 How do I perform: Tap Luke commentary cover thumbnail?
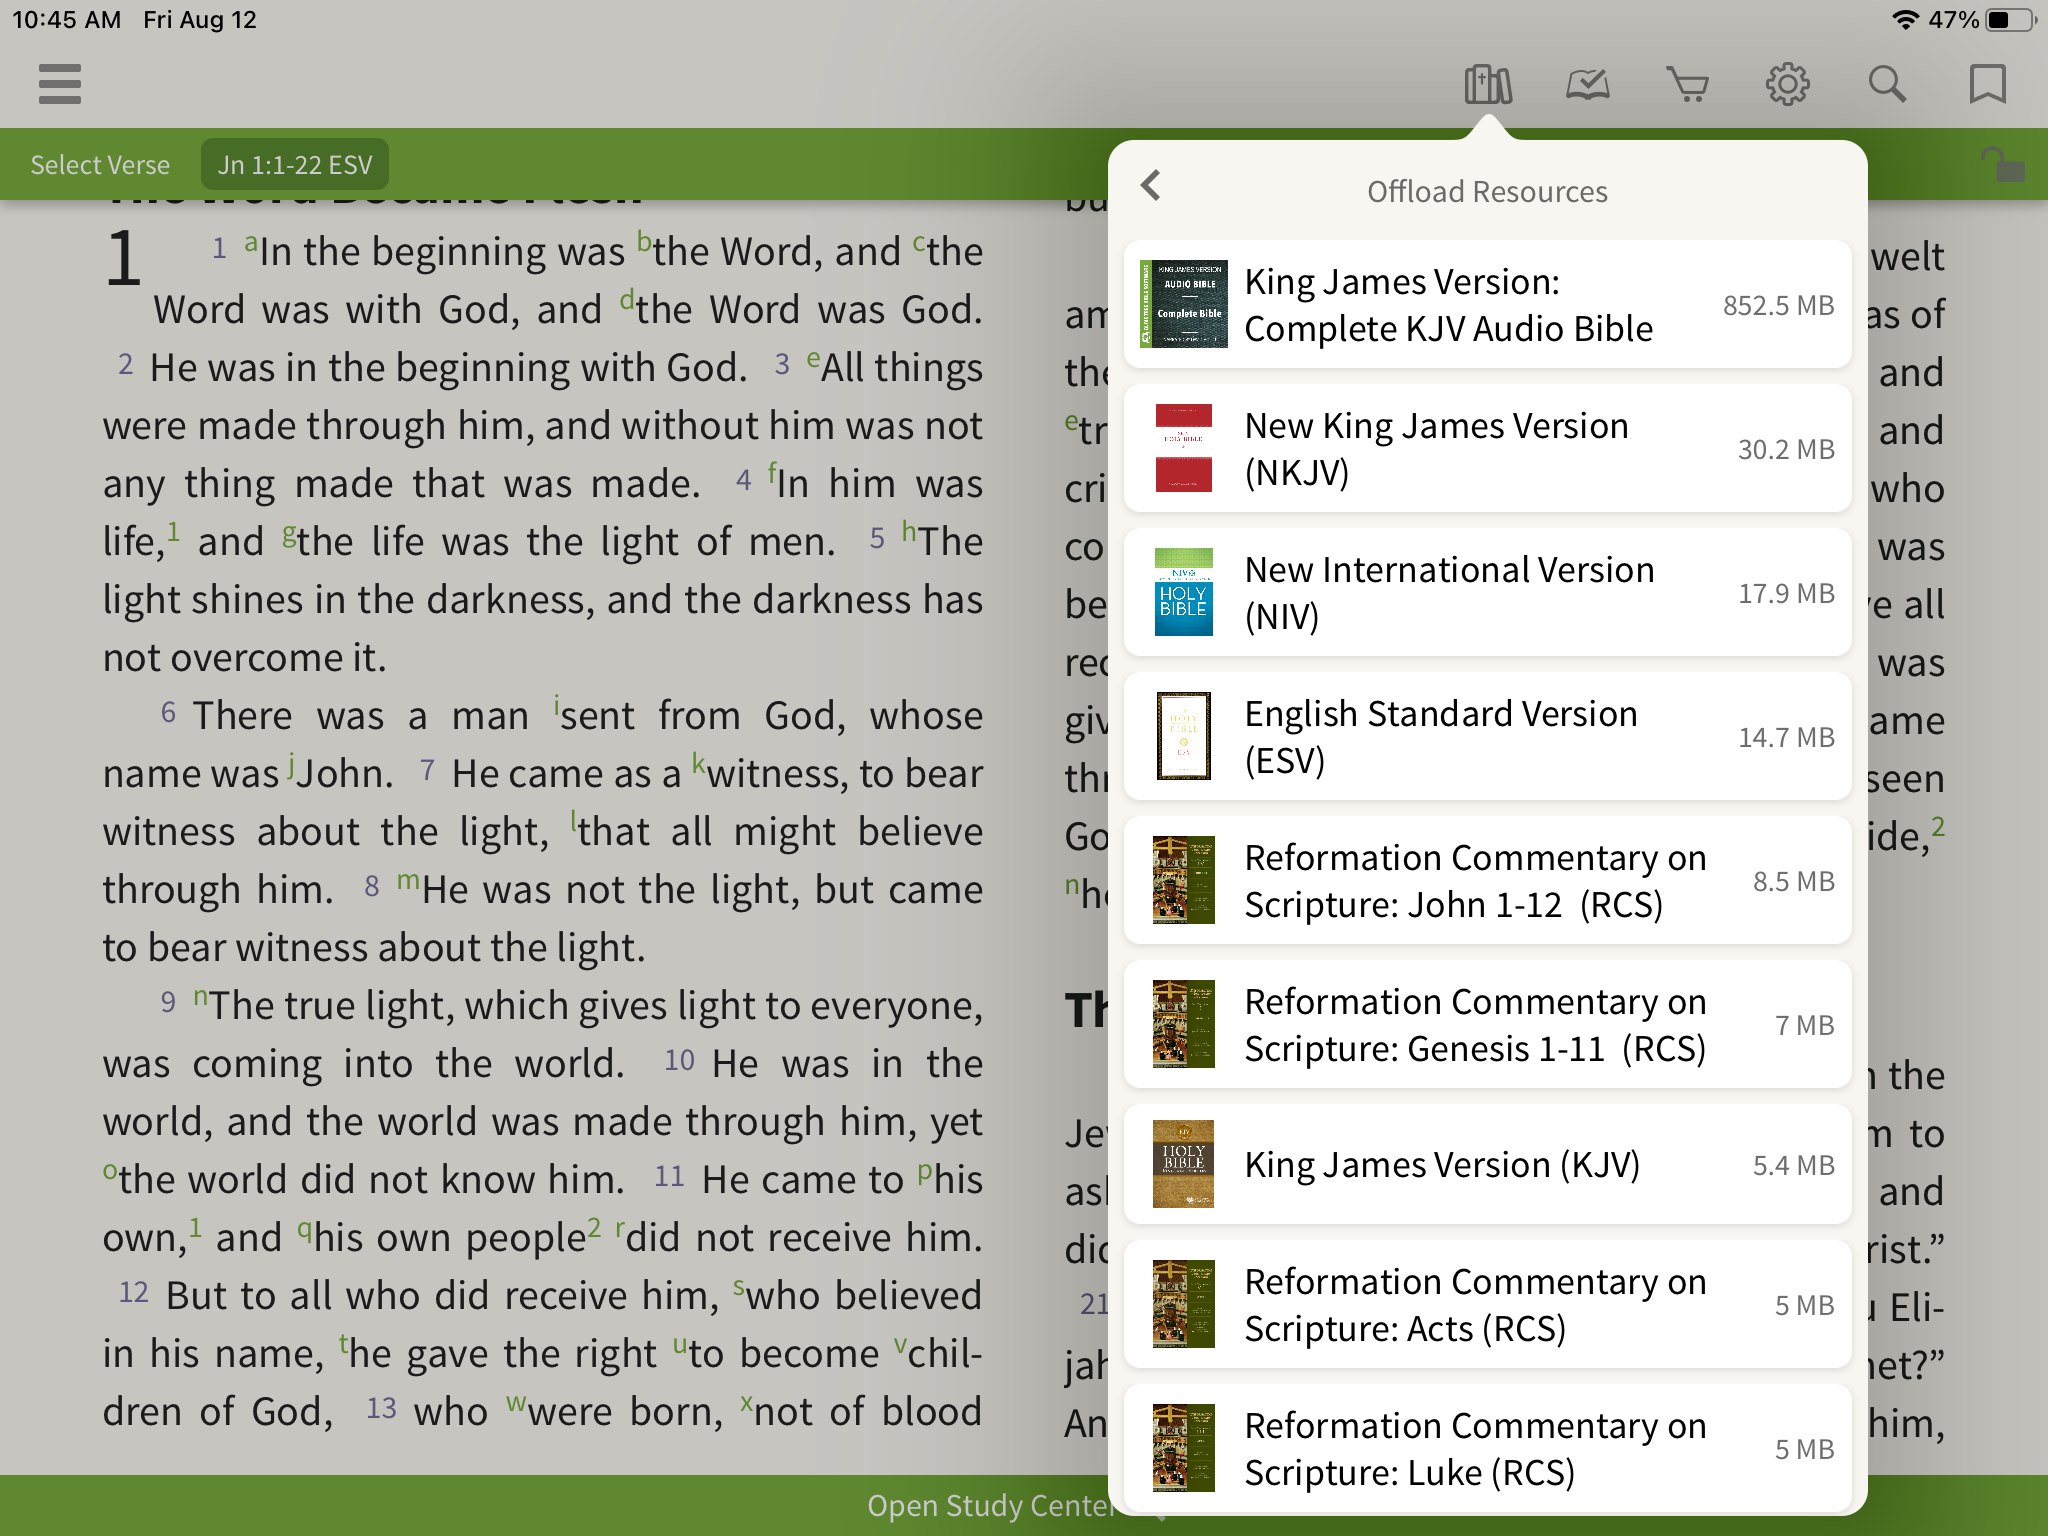(1184, 1448)
